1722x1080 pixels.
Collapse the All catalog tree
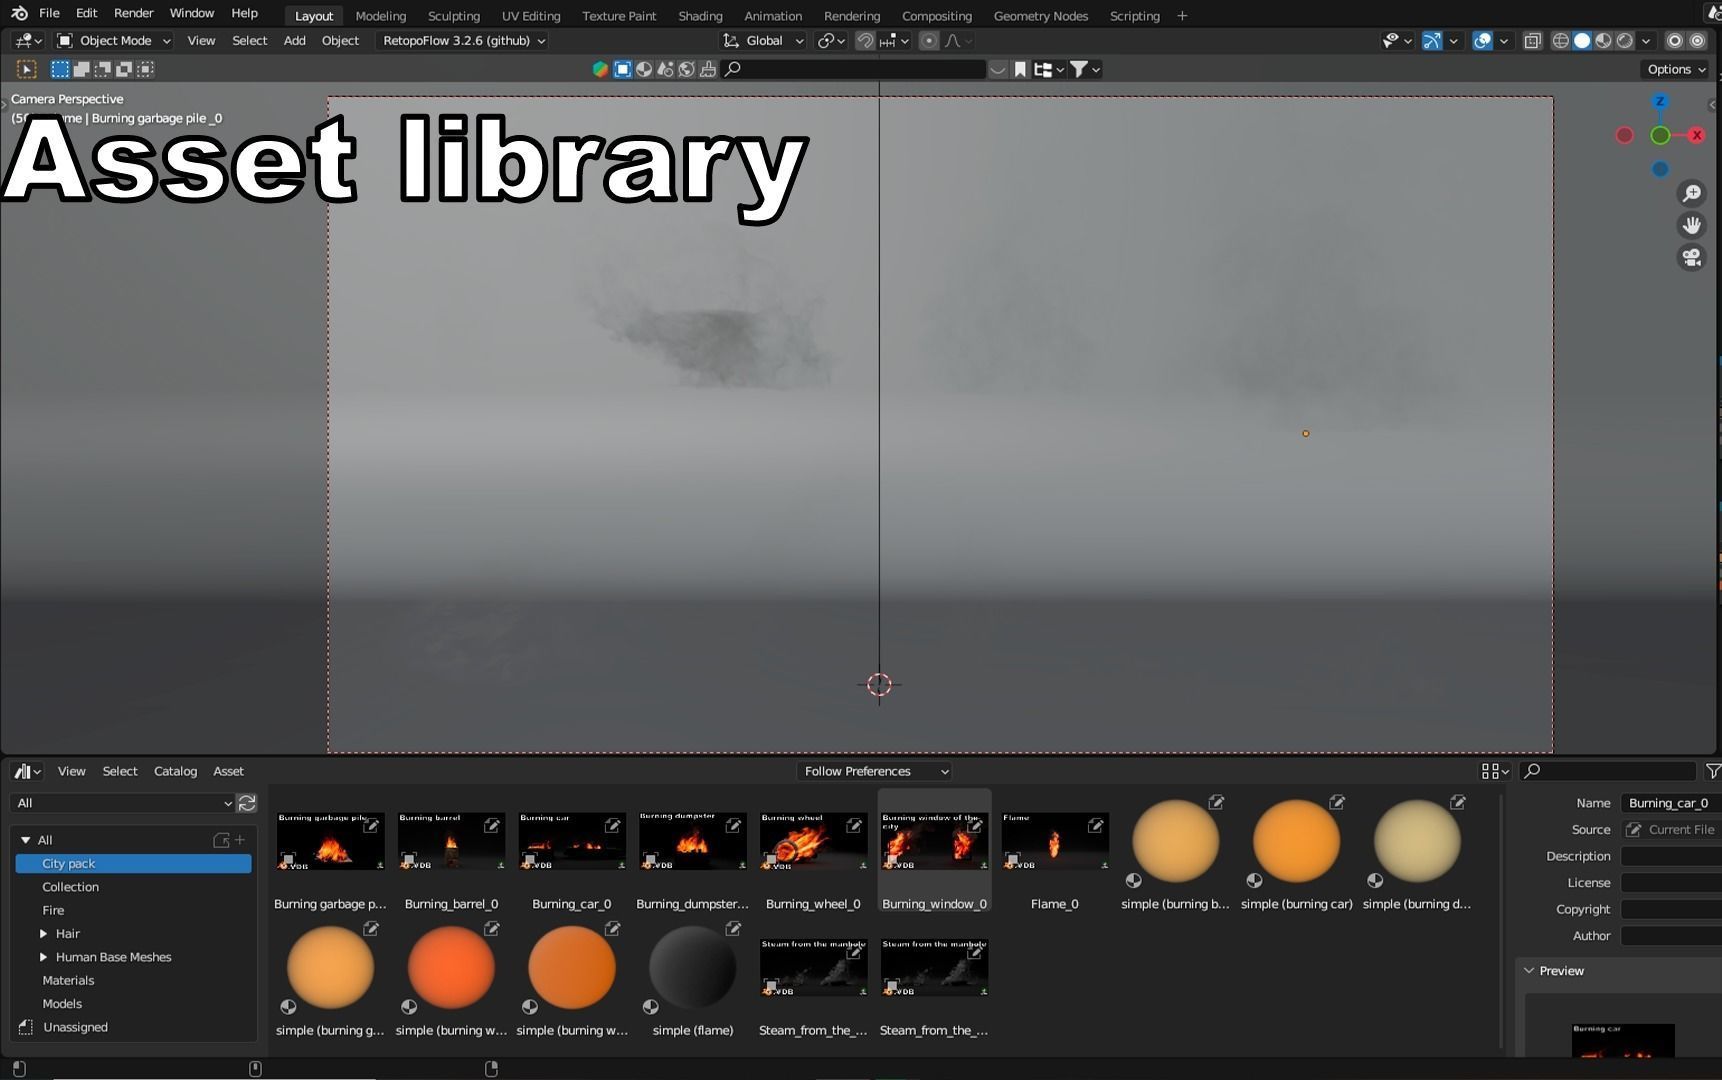pyautogui.click(x=26, y=840)
